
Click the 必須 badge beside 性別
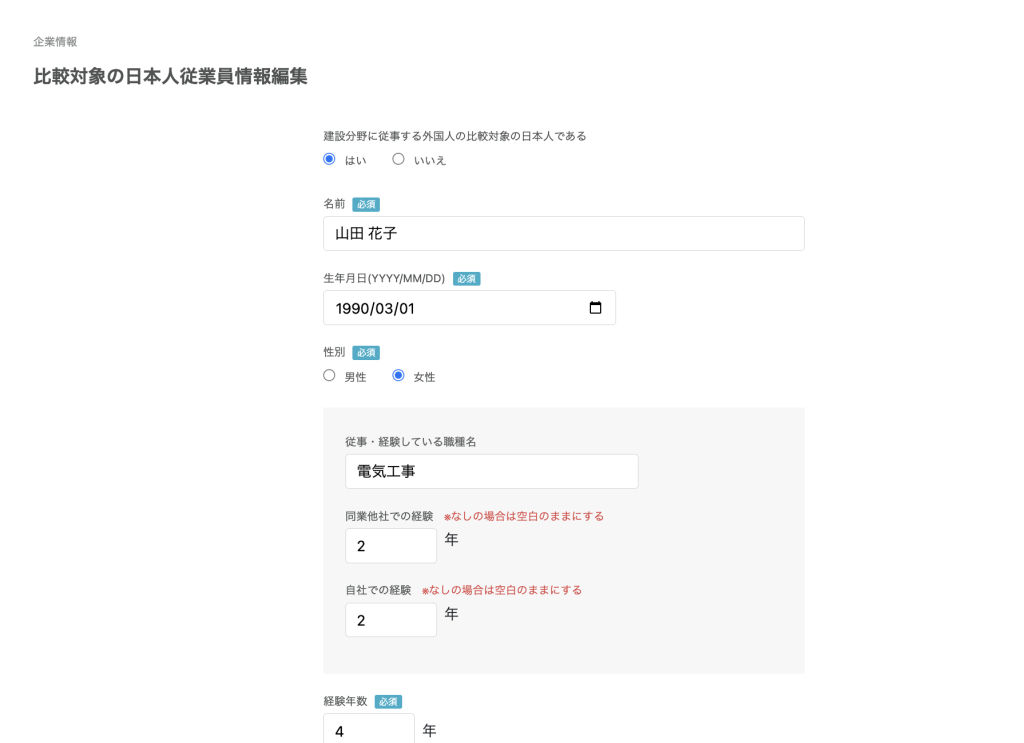(x=366, y=353)
